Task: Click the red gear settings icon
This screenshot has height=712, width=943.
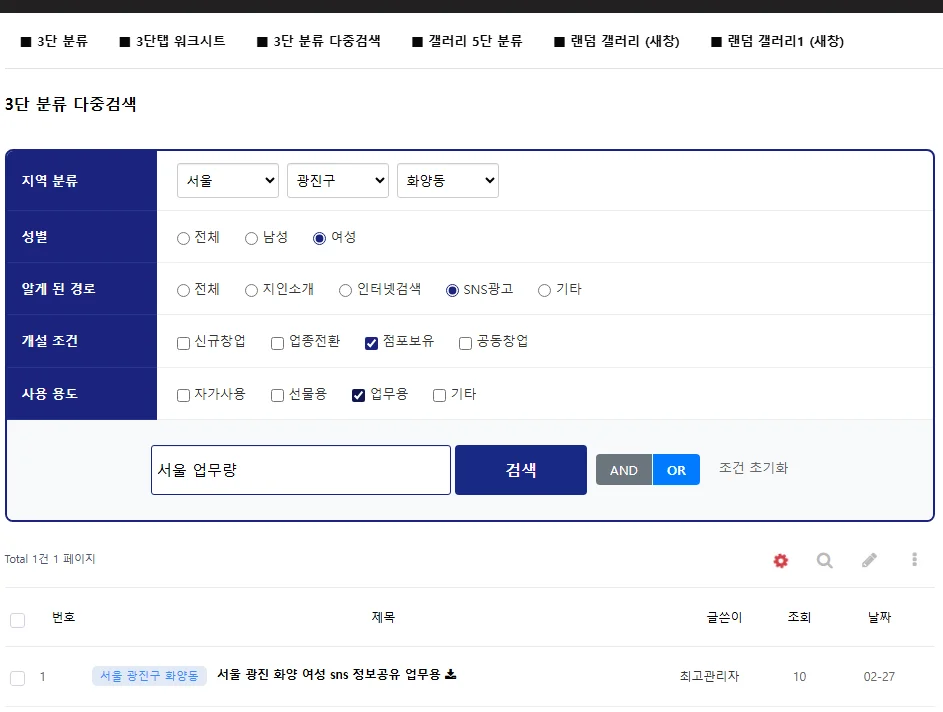Action: coord(781,560)
